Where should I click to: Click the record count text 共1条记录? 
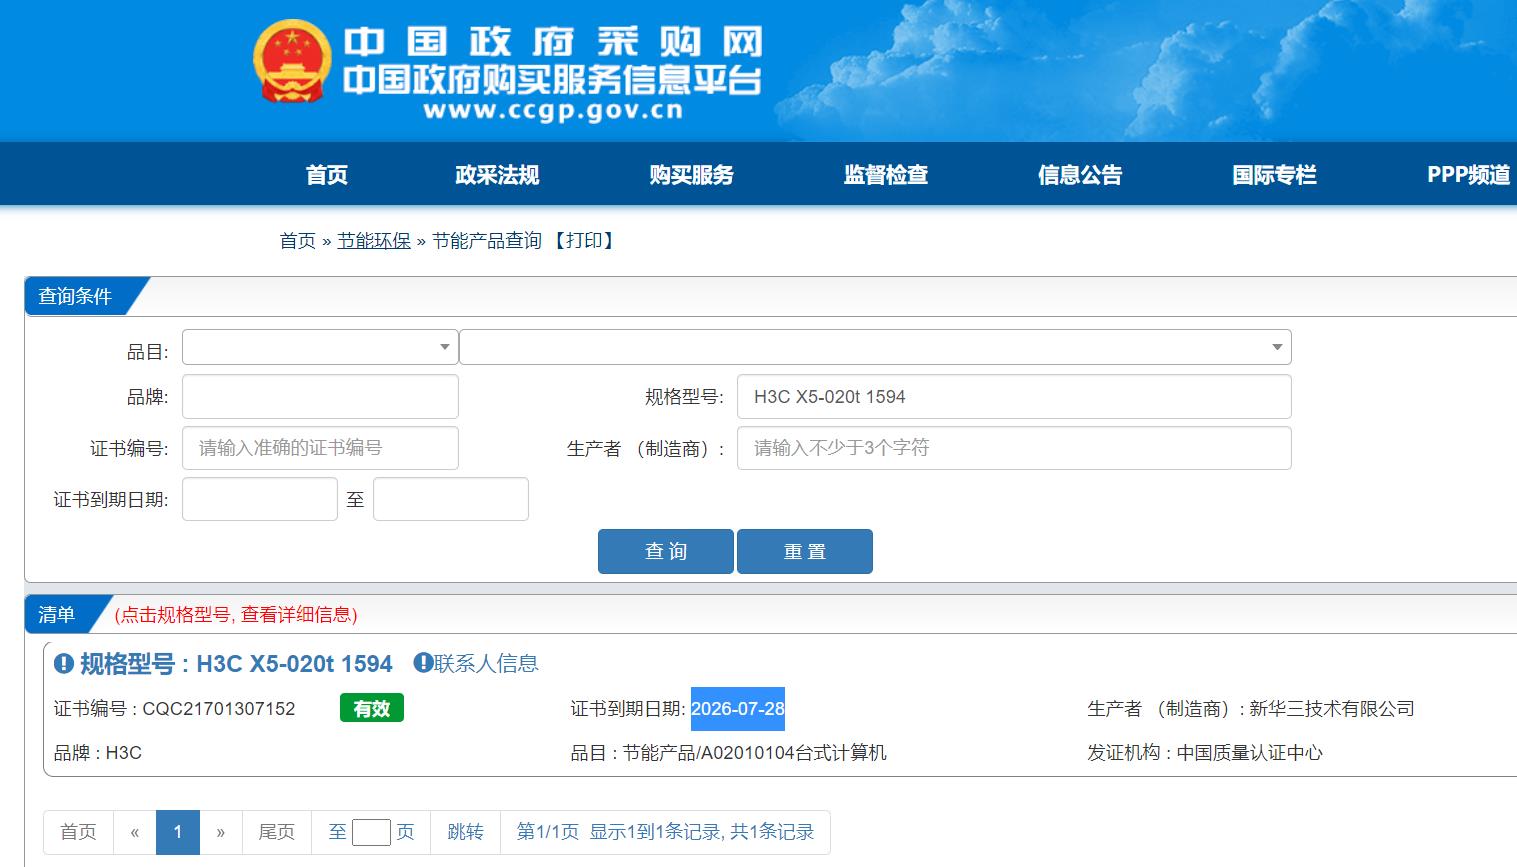pos(772,832)
